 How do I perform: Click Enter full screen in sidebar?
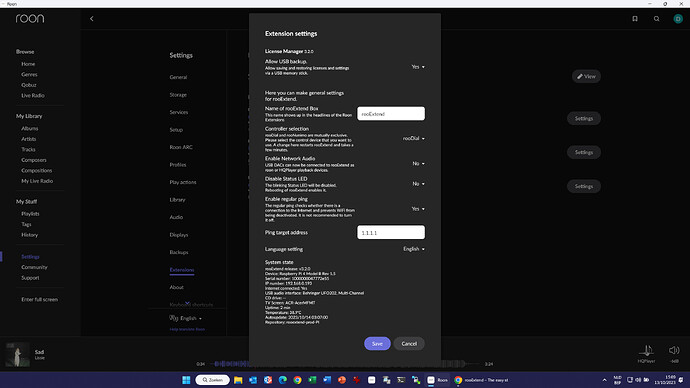(x=40, y=300)
